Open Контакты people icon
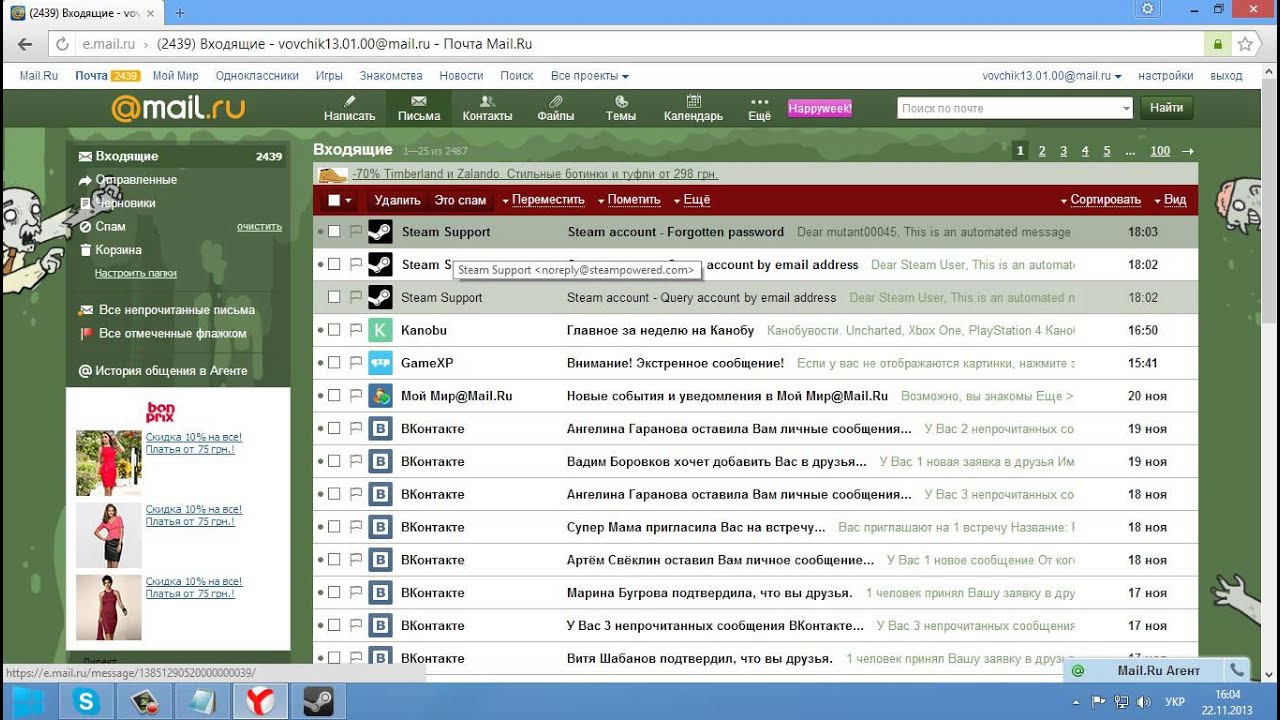Screen dimensions: 1280x720 click(x=487, y=101)
